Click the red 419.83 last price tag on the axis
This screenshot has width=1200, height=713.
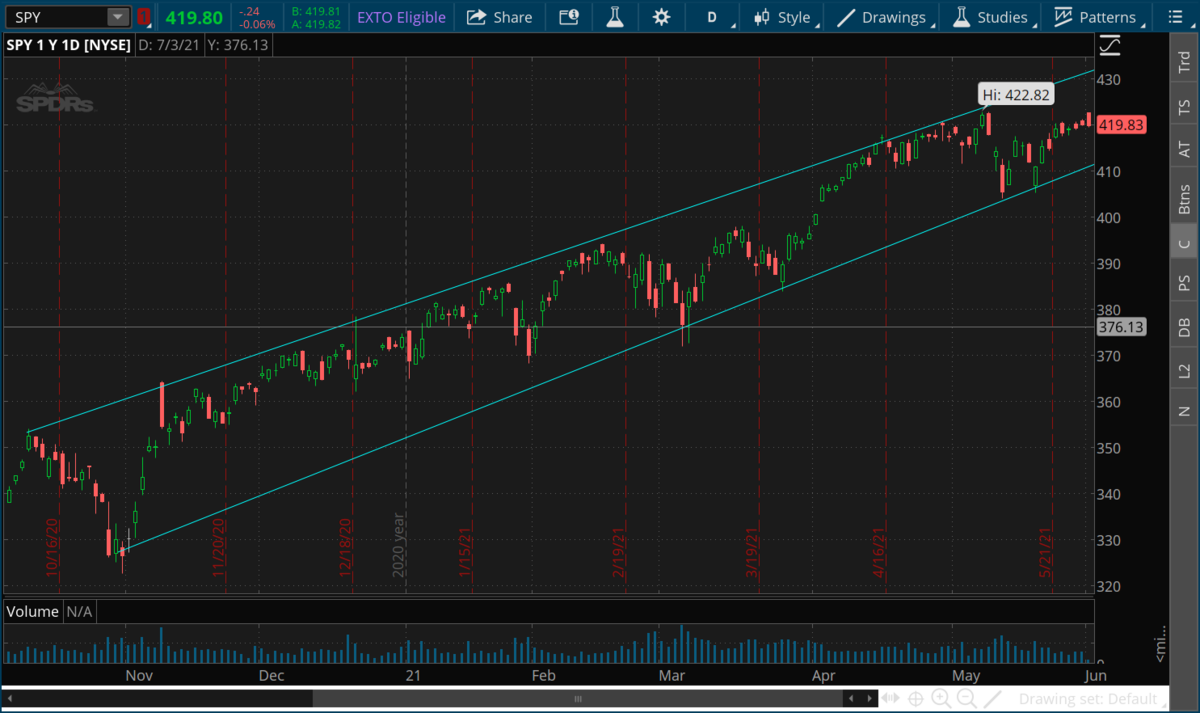(1120, 125)
